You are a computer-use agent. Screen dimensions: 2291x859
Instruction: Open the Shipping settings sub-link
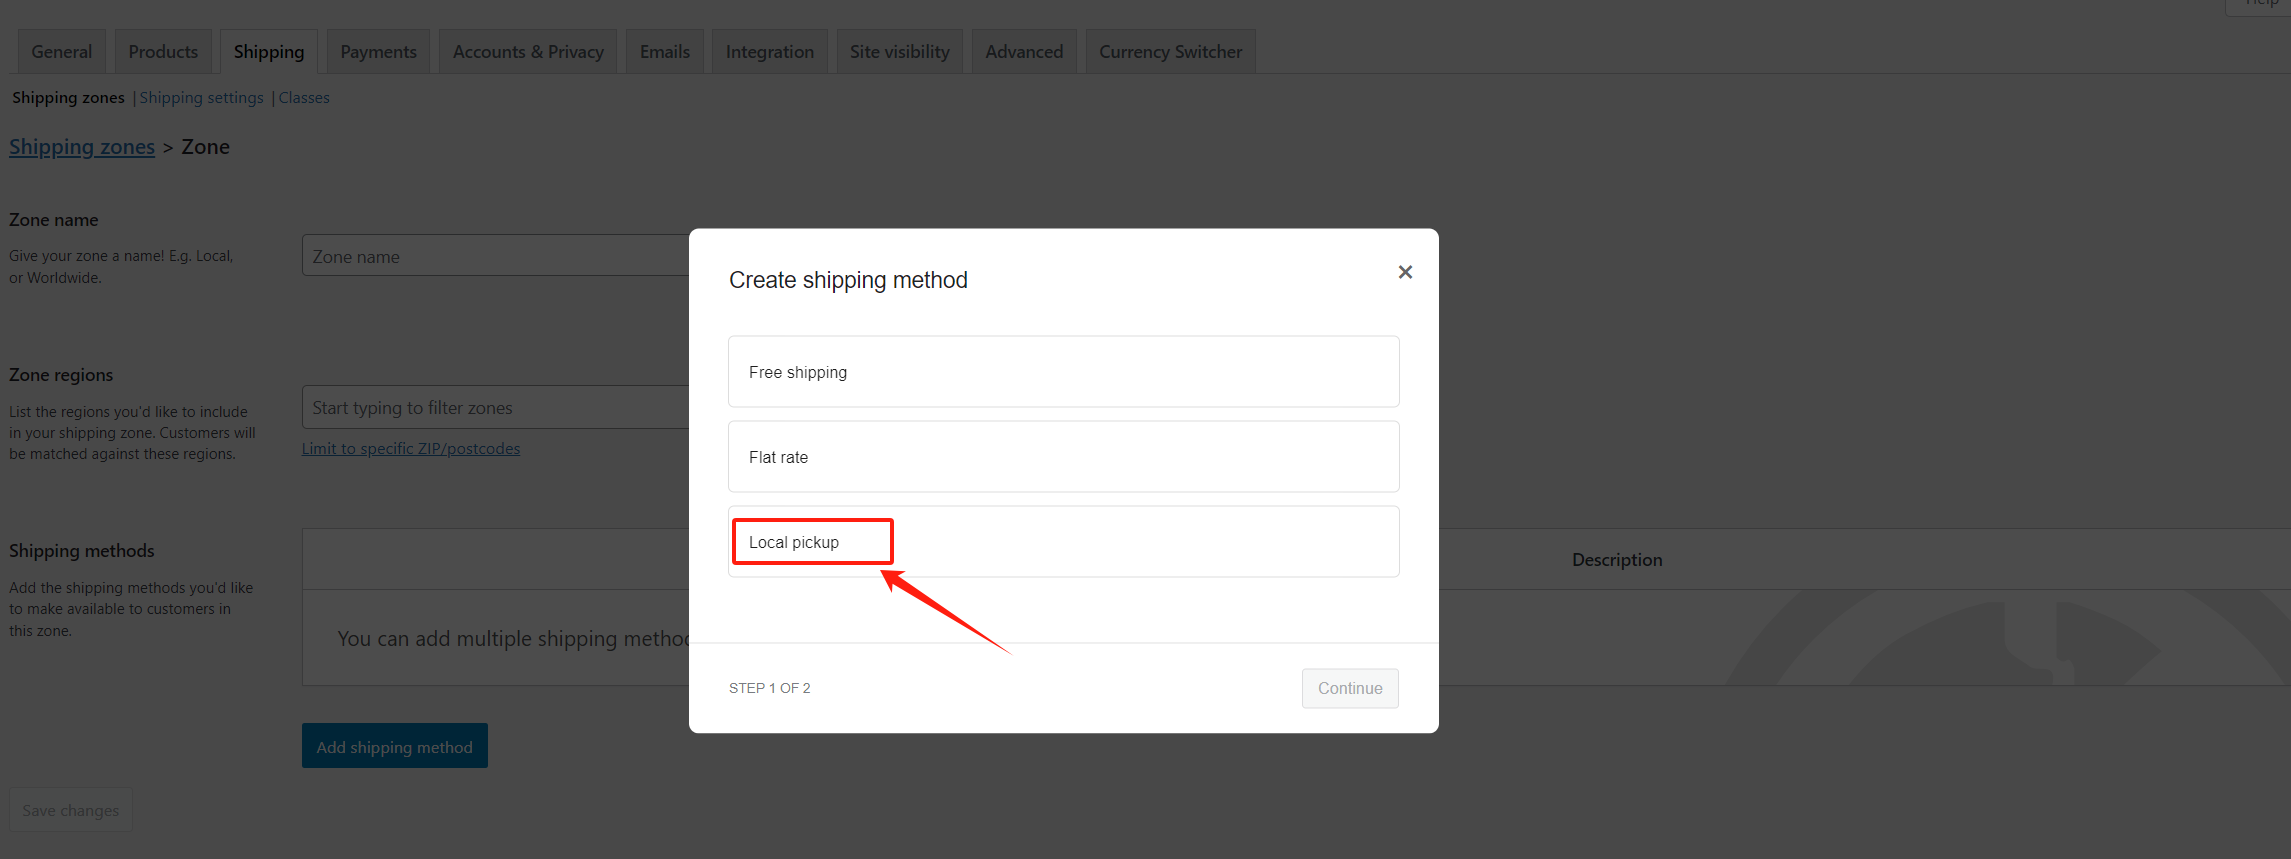coord(201,98)
